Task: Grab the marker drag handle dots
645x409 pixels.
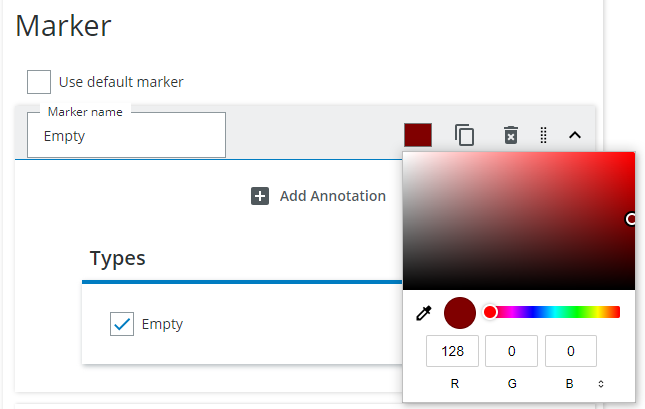Action: (543, 135)
